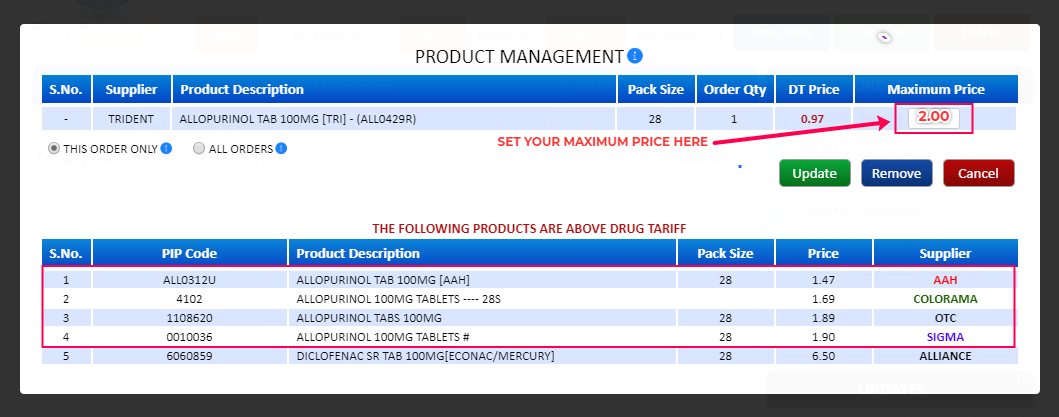Screen dimensions: 1059x417
Task: Click the info icon next to This Order Only
Action: [166, 149]
